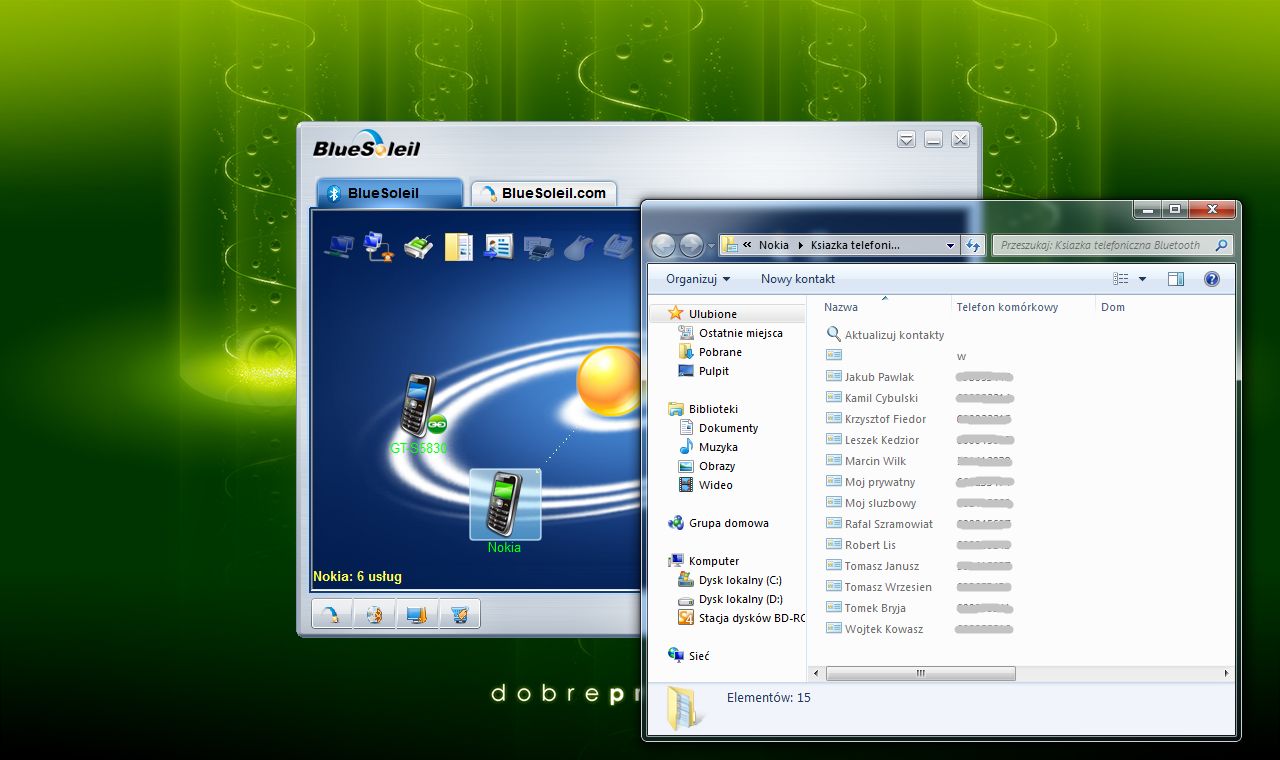Refresh the Ksiazka telefoniczna folder view
Screen dimensions: 1280x760
[973, 245]
